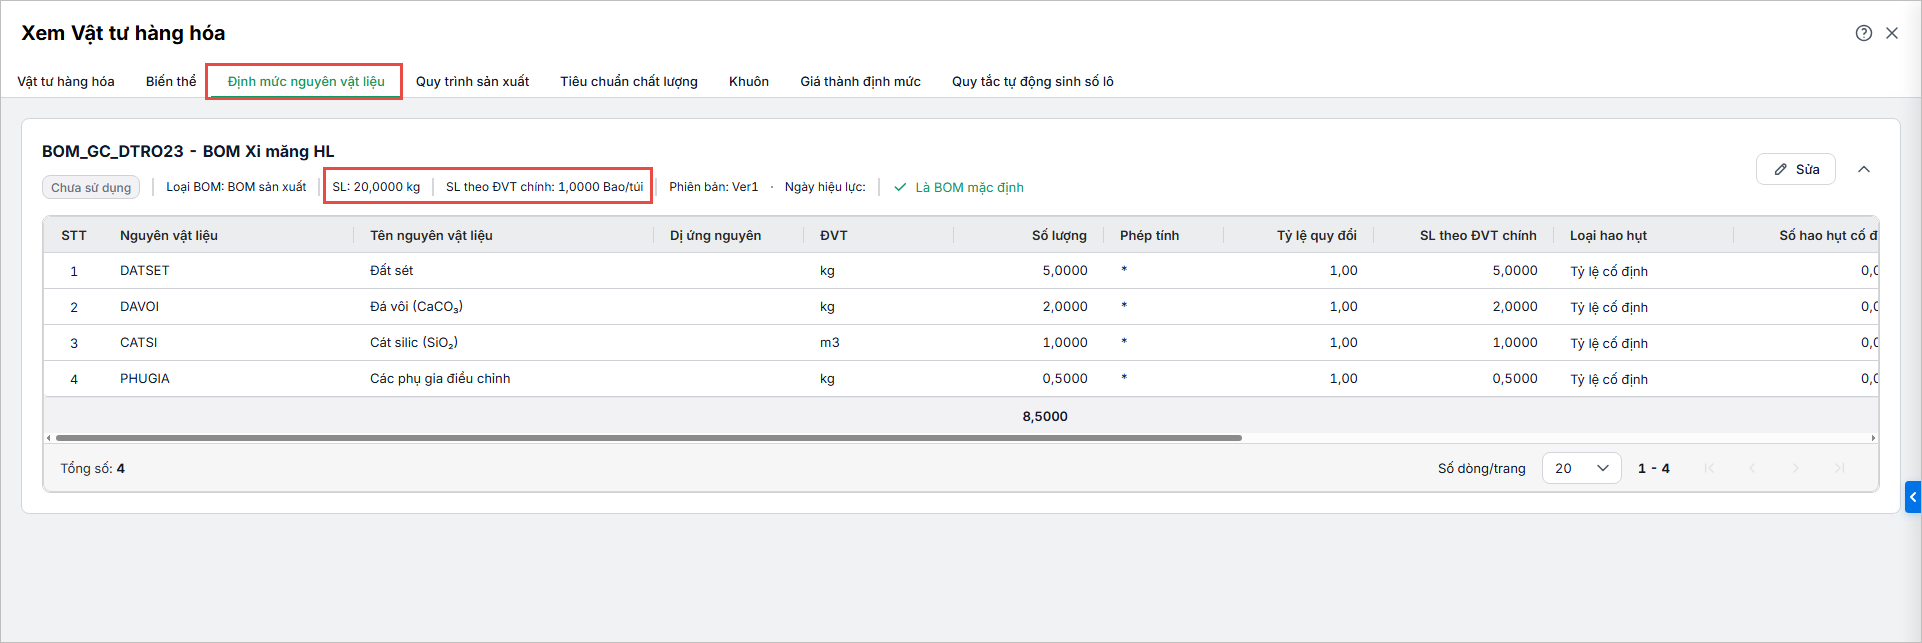
Task: Click the Dị ứng nguyên column header
Action: (715, 235)
